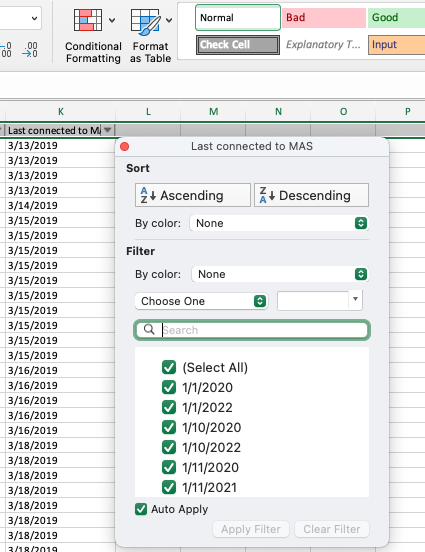425x552 pixels.
Task: Select column N header
Action: (x=278, y=112)
